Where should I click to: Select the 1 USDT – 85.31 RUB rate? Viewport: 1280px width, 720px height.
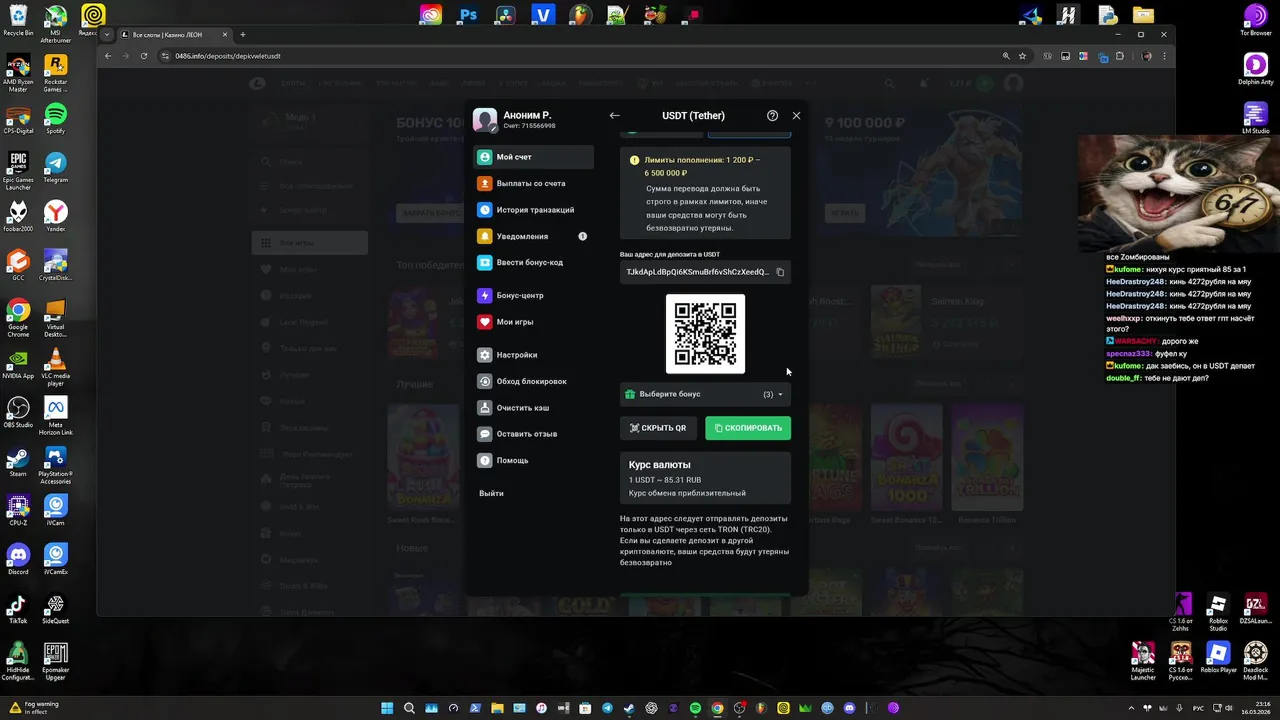point(664,480)
